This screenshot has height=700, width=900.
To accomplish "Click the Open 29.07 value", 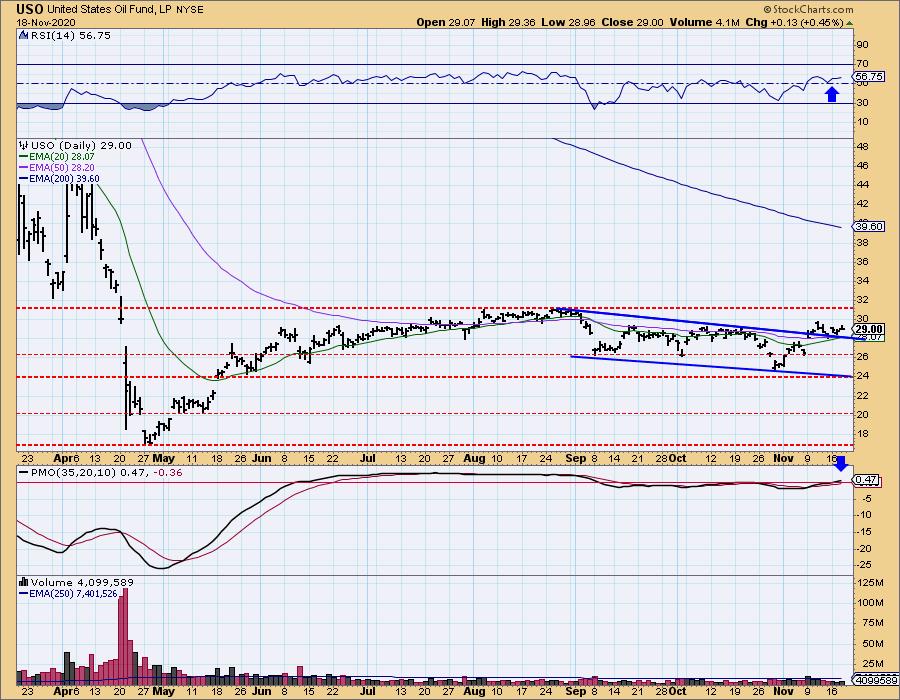I will click(445, 22).
